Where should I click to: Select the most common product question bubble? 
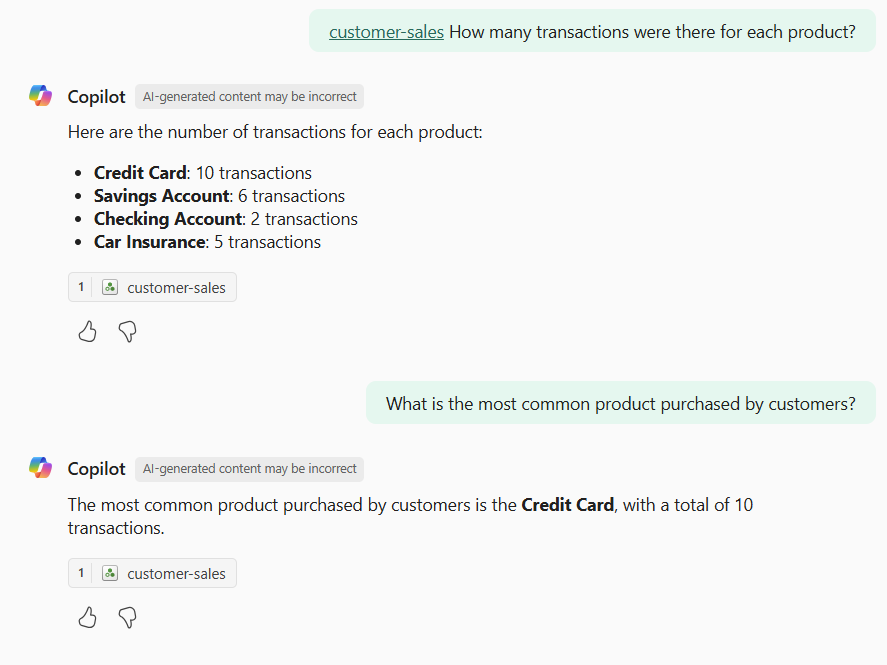(621, 403)
